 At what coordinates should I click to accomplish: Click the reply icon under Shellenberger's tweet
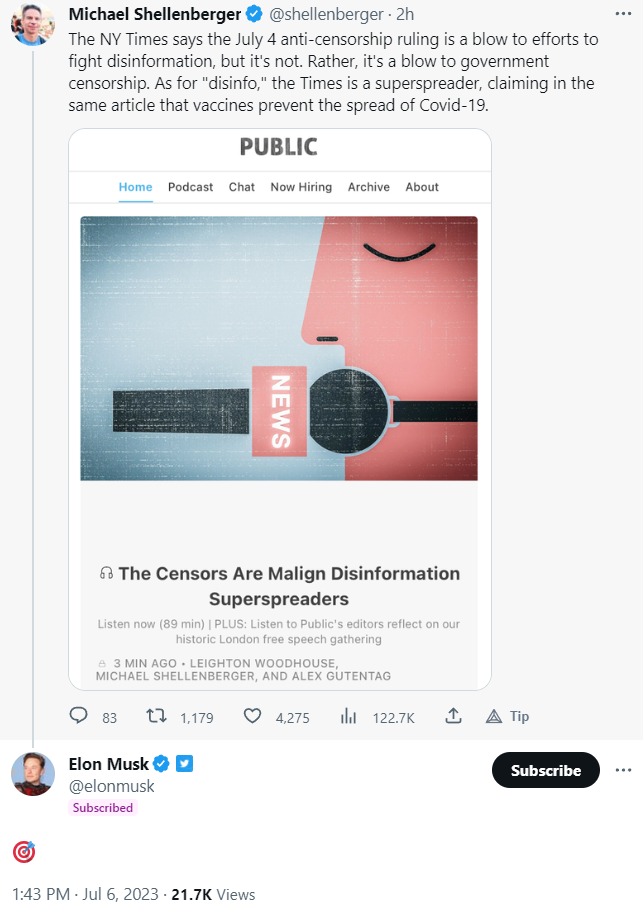tap(79, 716)
